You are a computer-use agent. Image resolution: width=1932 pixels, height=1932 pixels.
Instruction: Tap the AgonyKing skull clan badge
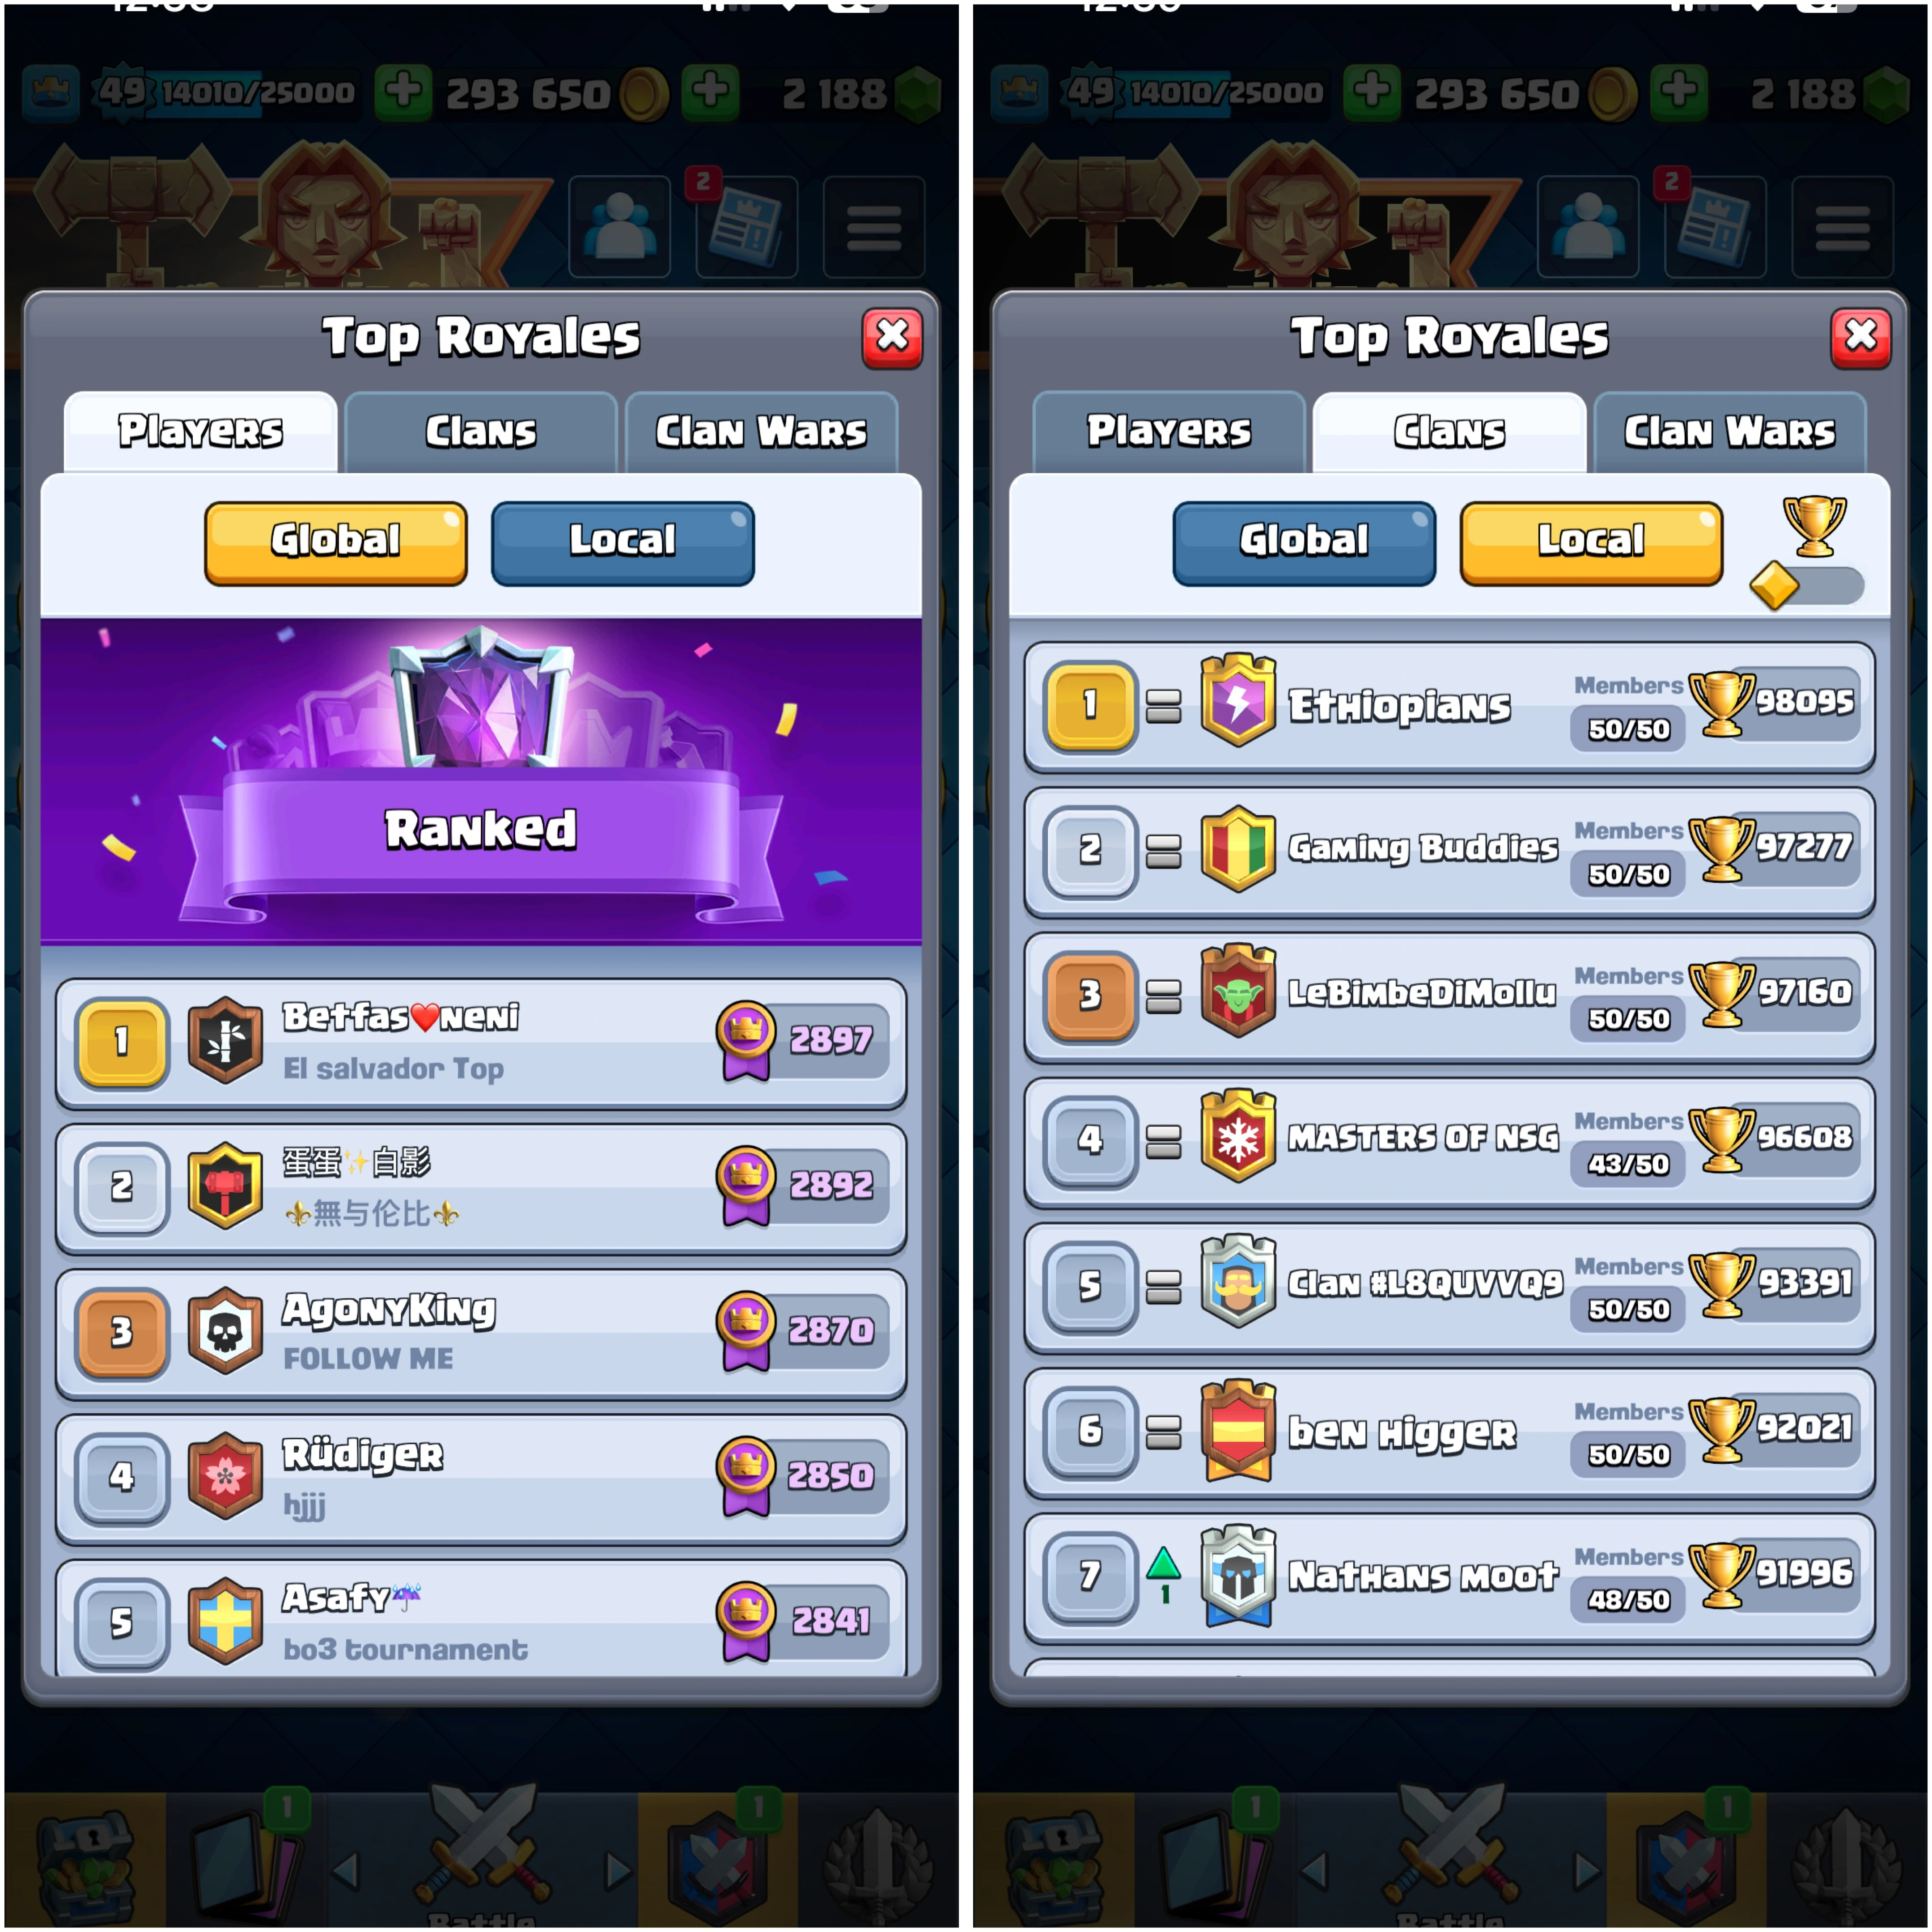[x=226, y=1330]
